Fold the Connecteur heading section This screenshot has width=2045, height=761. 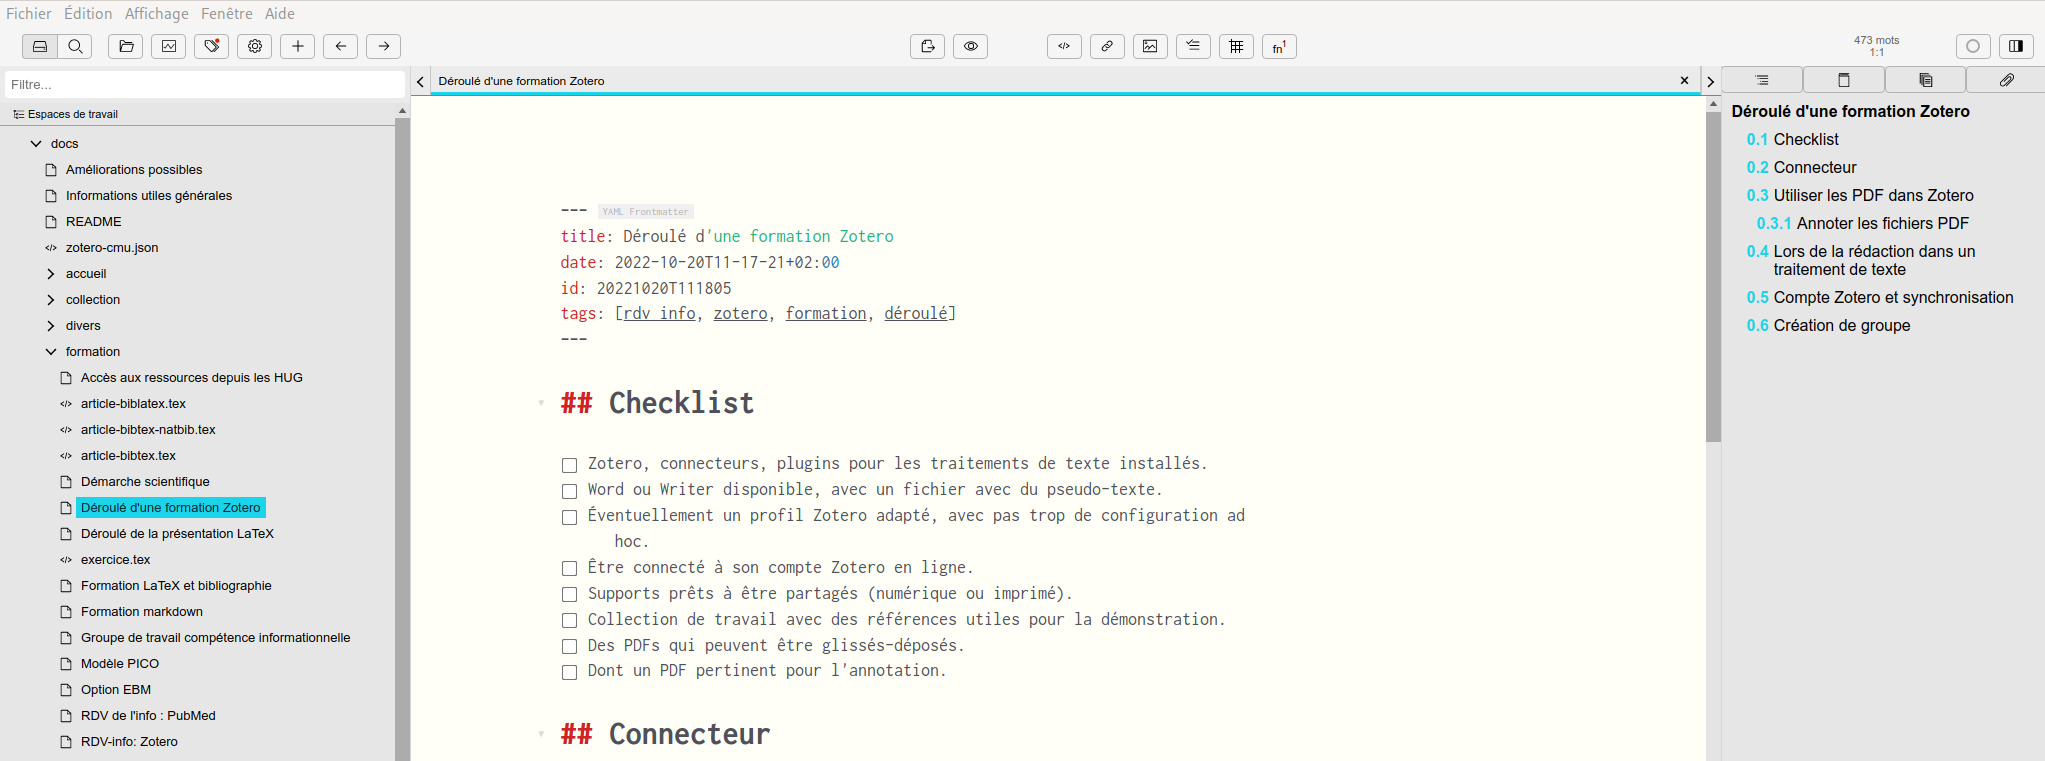(x=541, y=734)
